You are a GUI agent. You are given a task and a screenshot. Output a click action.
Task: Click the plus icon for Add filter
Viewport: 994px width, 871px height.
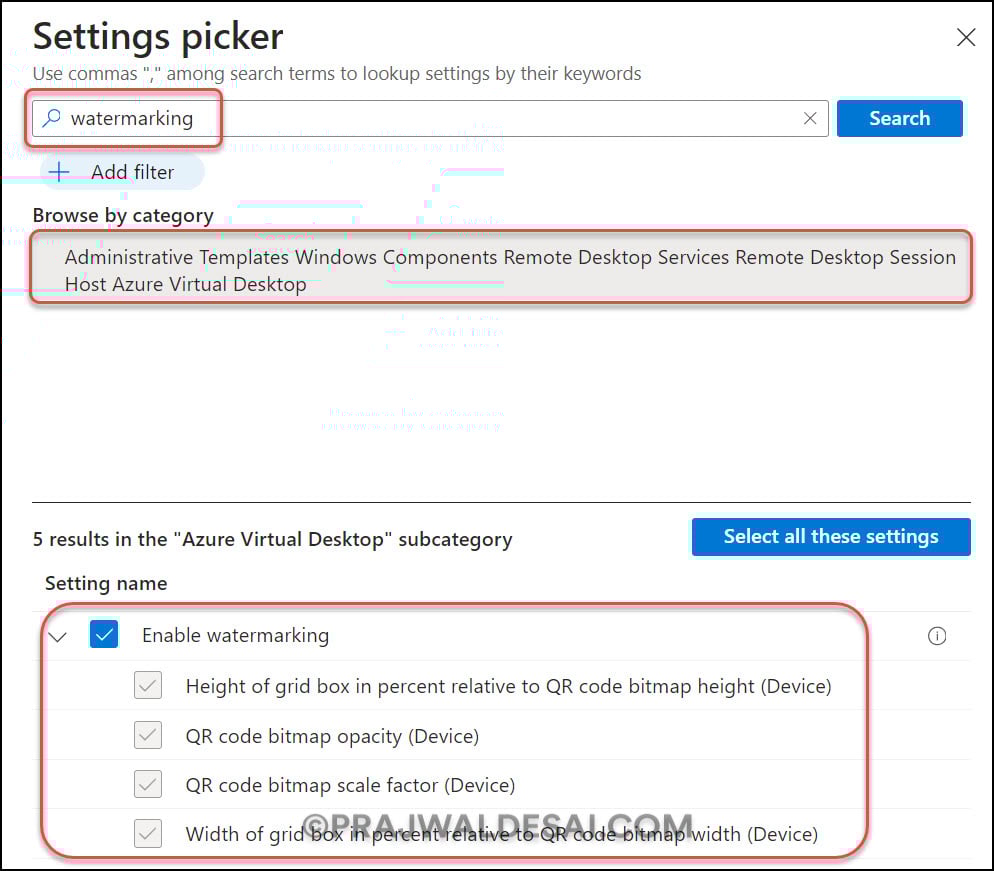tap(59, 172)
